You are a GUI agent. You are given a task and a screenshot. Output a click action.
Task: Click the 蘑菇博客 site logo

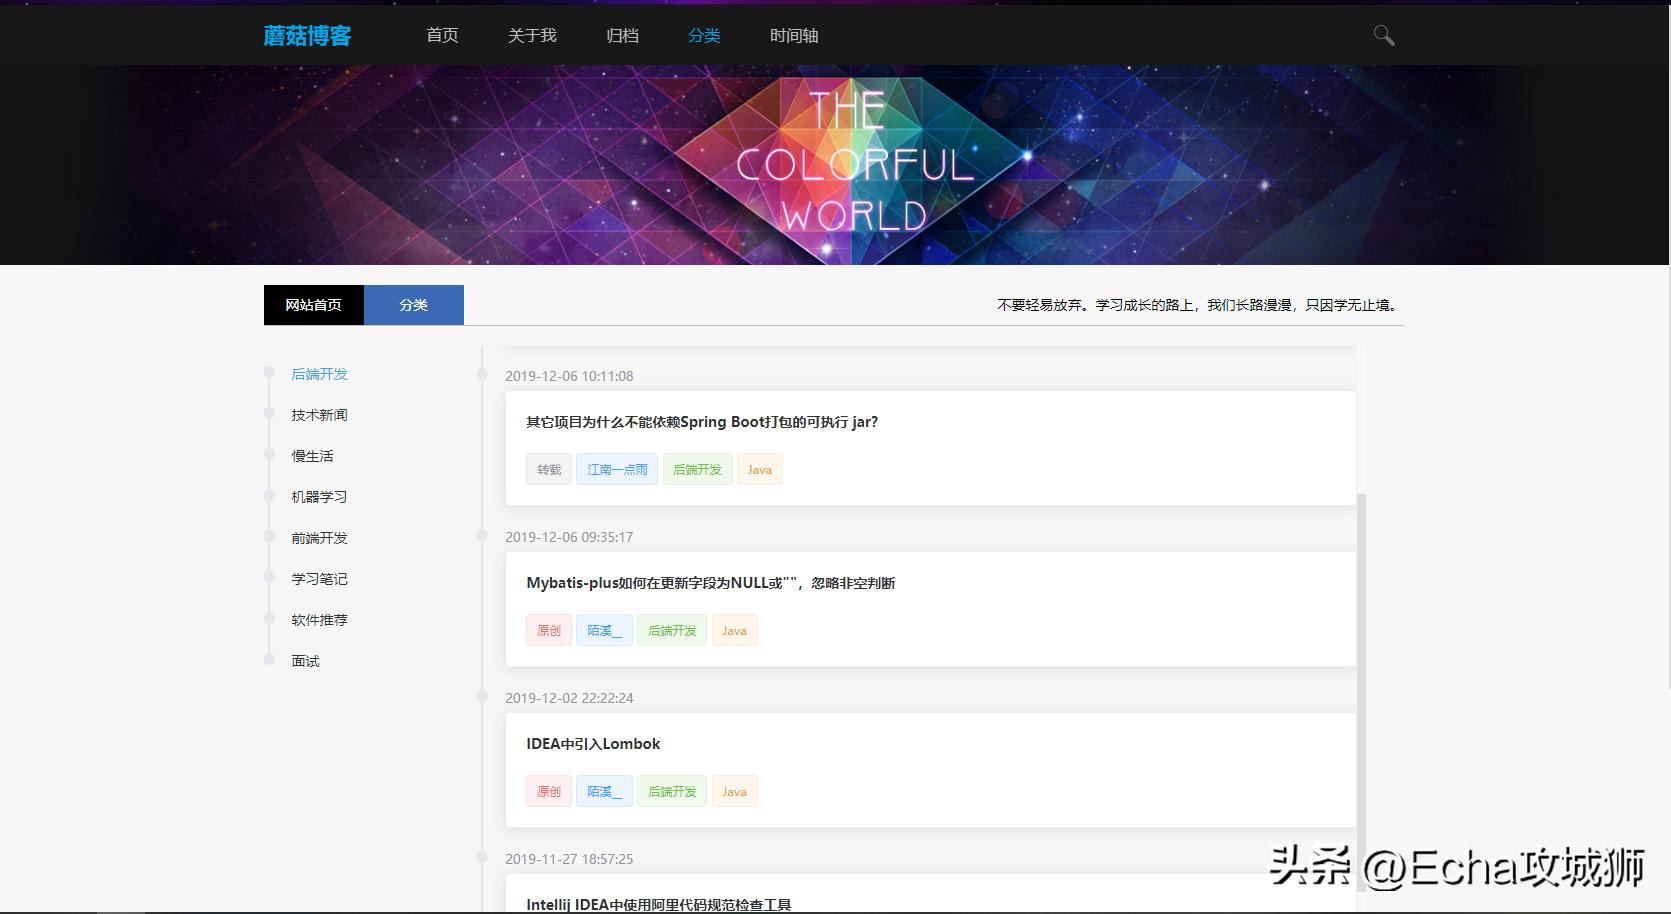coord(307,34)
